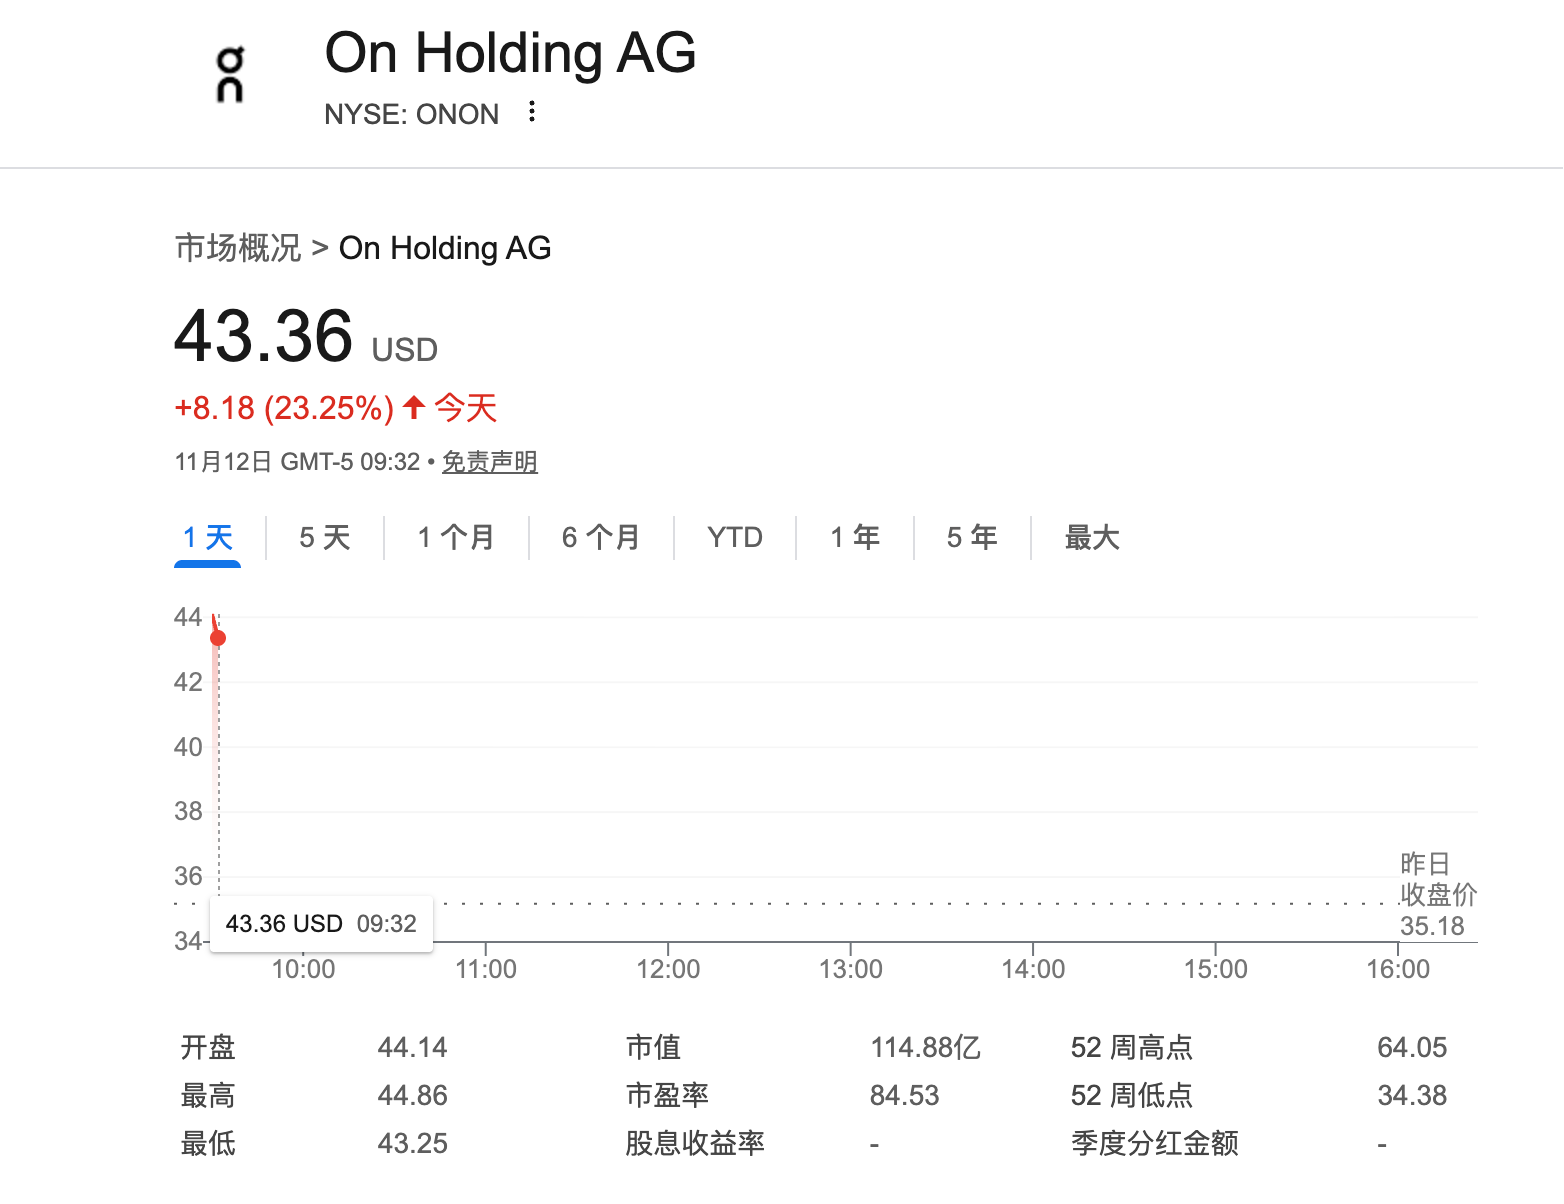Switch to the 5 天 chart tab
The width and height of the screenshot is (1564, 1204).
click(x=325, y=538)
